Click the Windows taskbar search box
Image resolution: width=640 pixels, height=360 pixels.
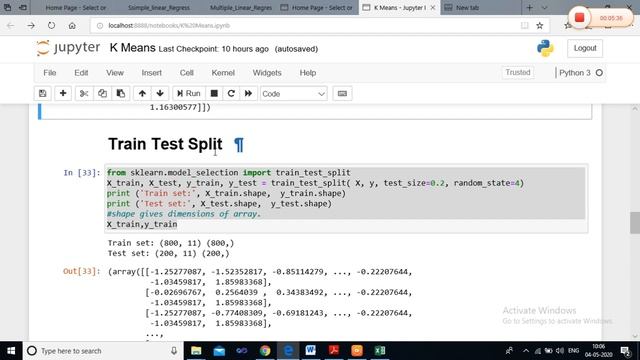point(102,351)
